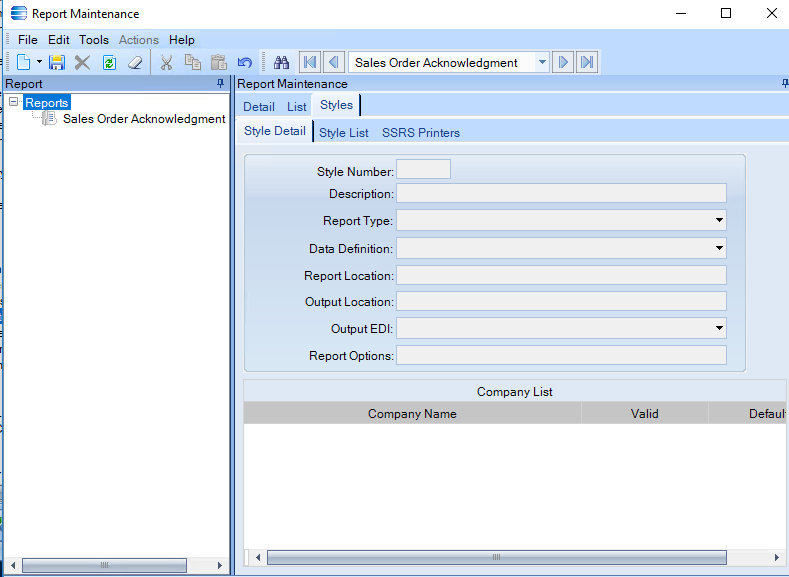Switch to the Style Detail sub-tab
Viewport: 789px width, 577px height.
click(275, 131)
